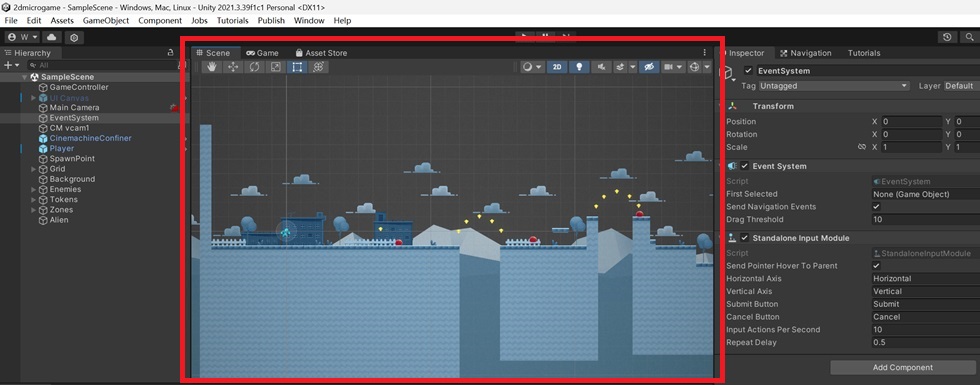Click the Add Component button
The image size is (980, 385).
(902, 368)
